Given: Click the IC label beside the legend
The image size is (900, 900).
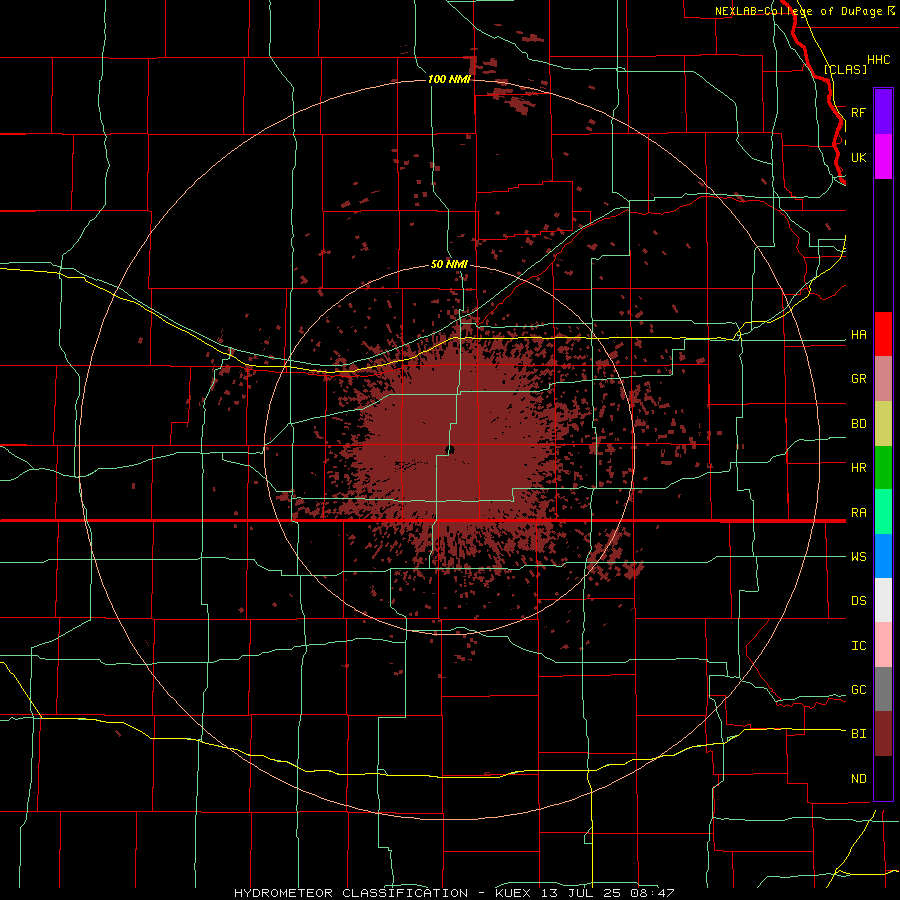Looking at the screenshot, I should pos(858,646).
